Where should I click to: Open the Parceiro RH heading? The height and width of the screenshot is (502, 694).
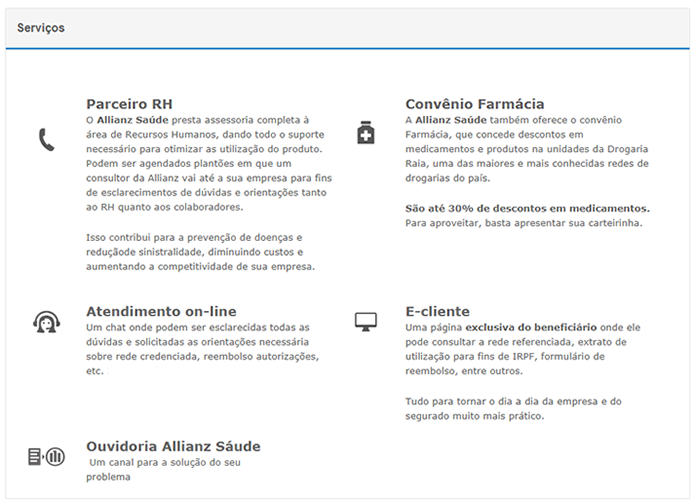coord(129,104)
